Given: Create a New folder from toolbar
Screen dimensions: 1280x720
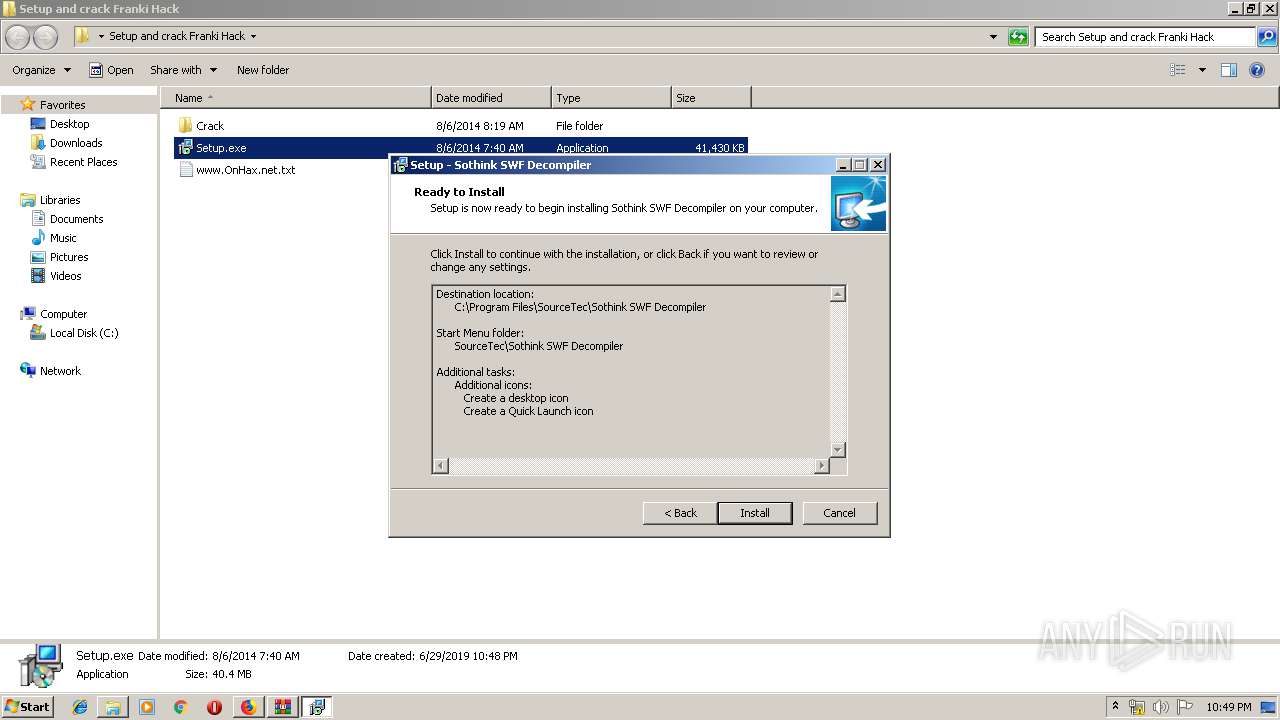Looking at the screenshot, I should click(263, 70).
